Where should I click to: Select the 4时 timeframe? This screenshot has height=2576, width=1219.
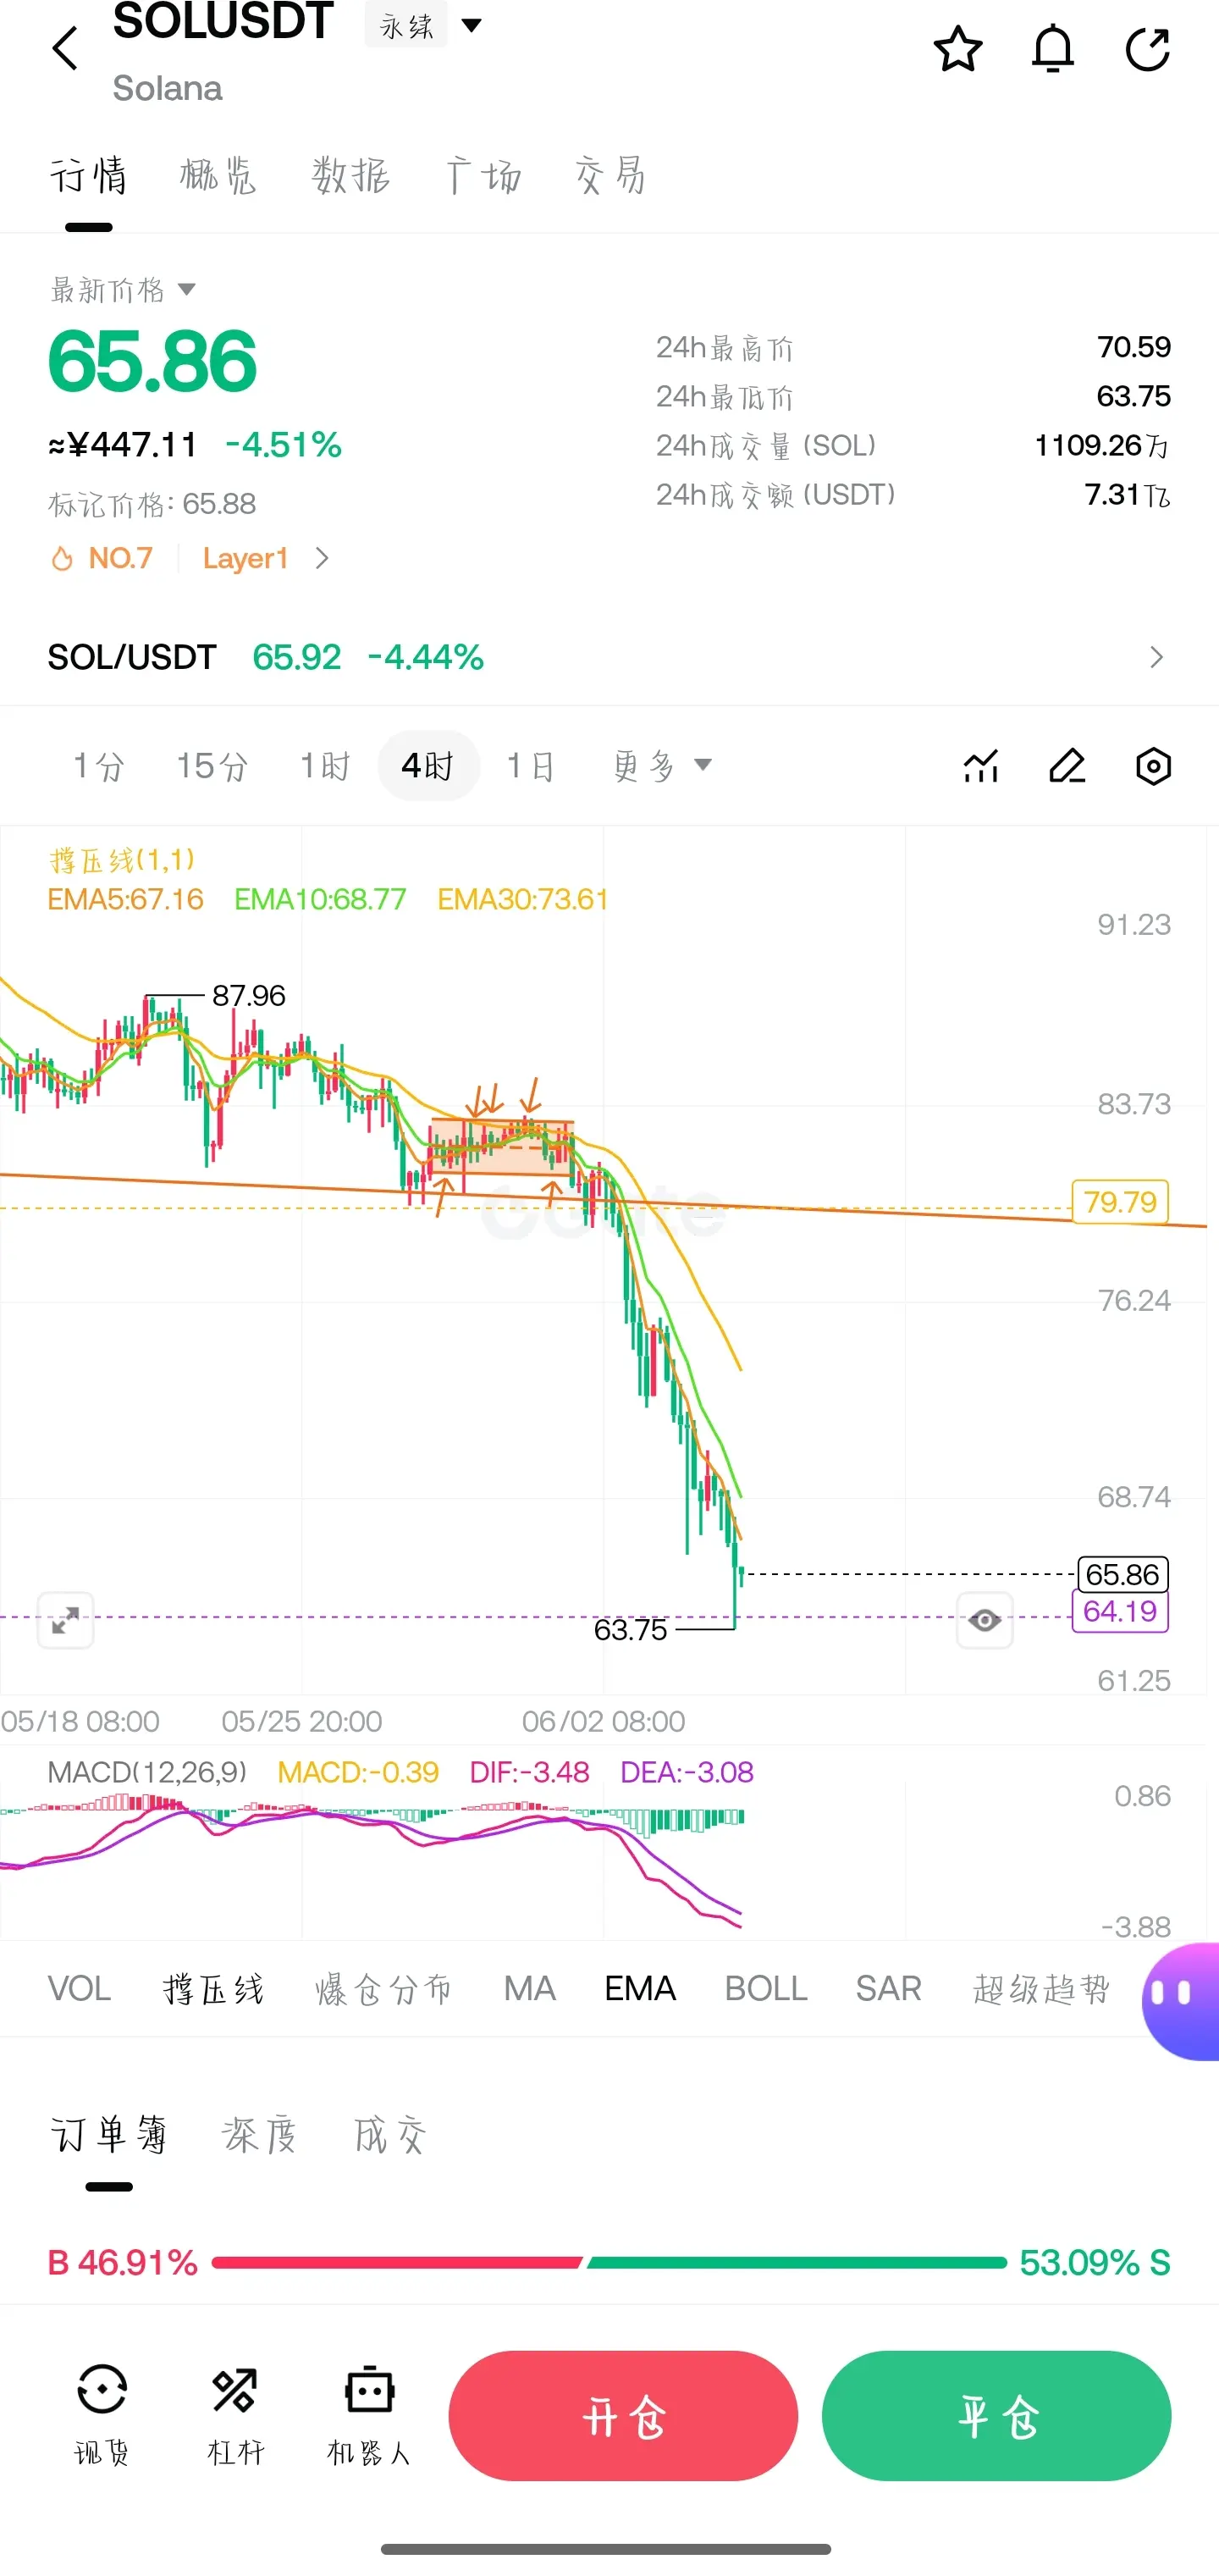coord(428,766)
